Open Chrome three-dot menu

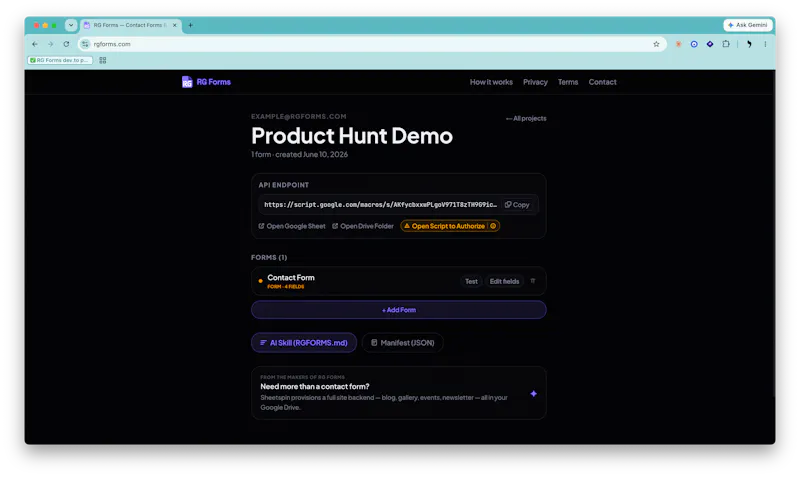click(765, 44)
